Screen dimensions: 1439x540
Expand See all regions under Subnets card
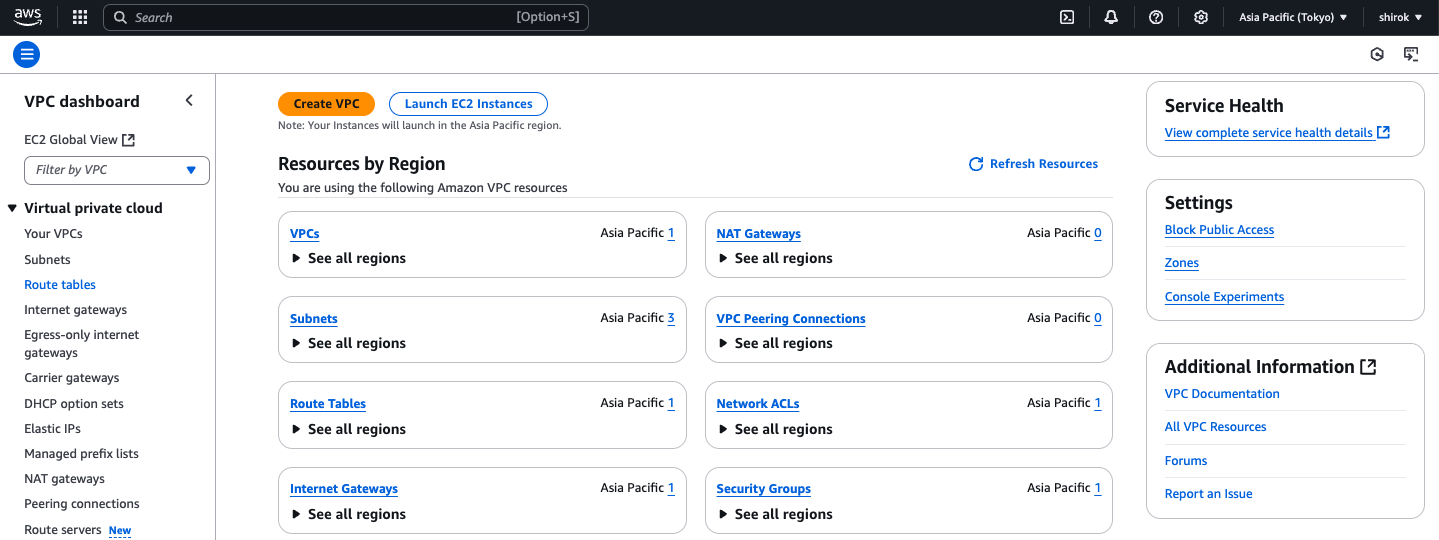(x=349, y=343)
